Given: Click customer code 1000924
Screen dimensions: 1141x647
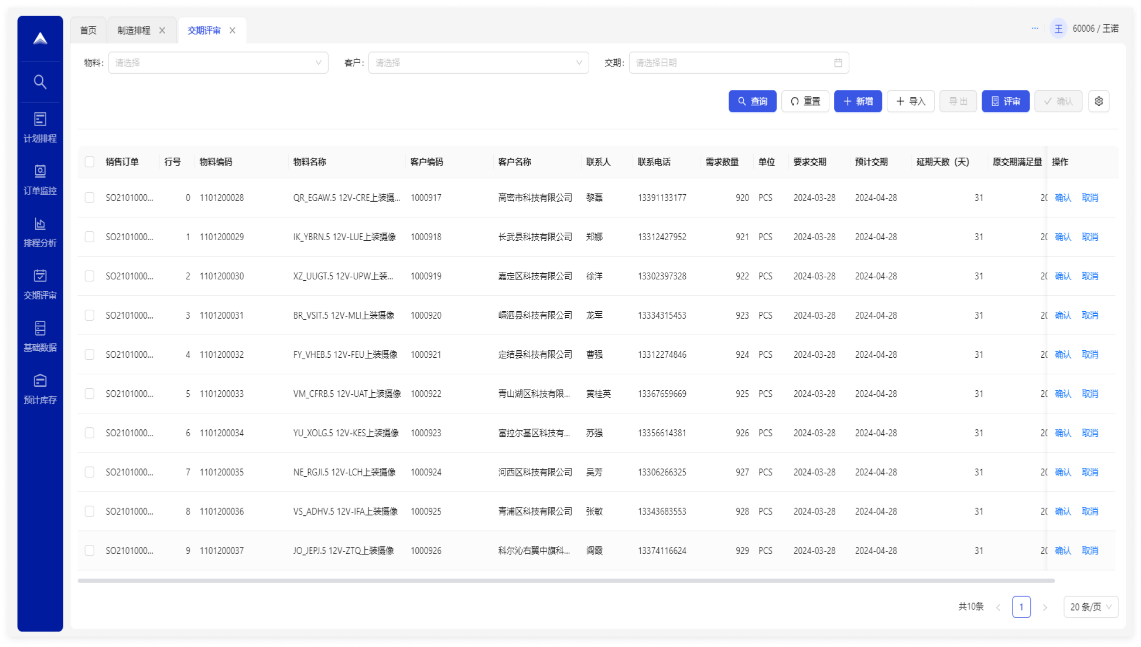Looking at the screenshot, I should [x=426, y=472].
